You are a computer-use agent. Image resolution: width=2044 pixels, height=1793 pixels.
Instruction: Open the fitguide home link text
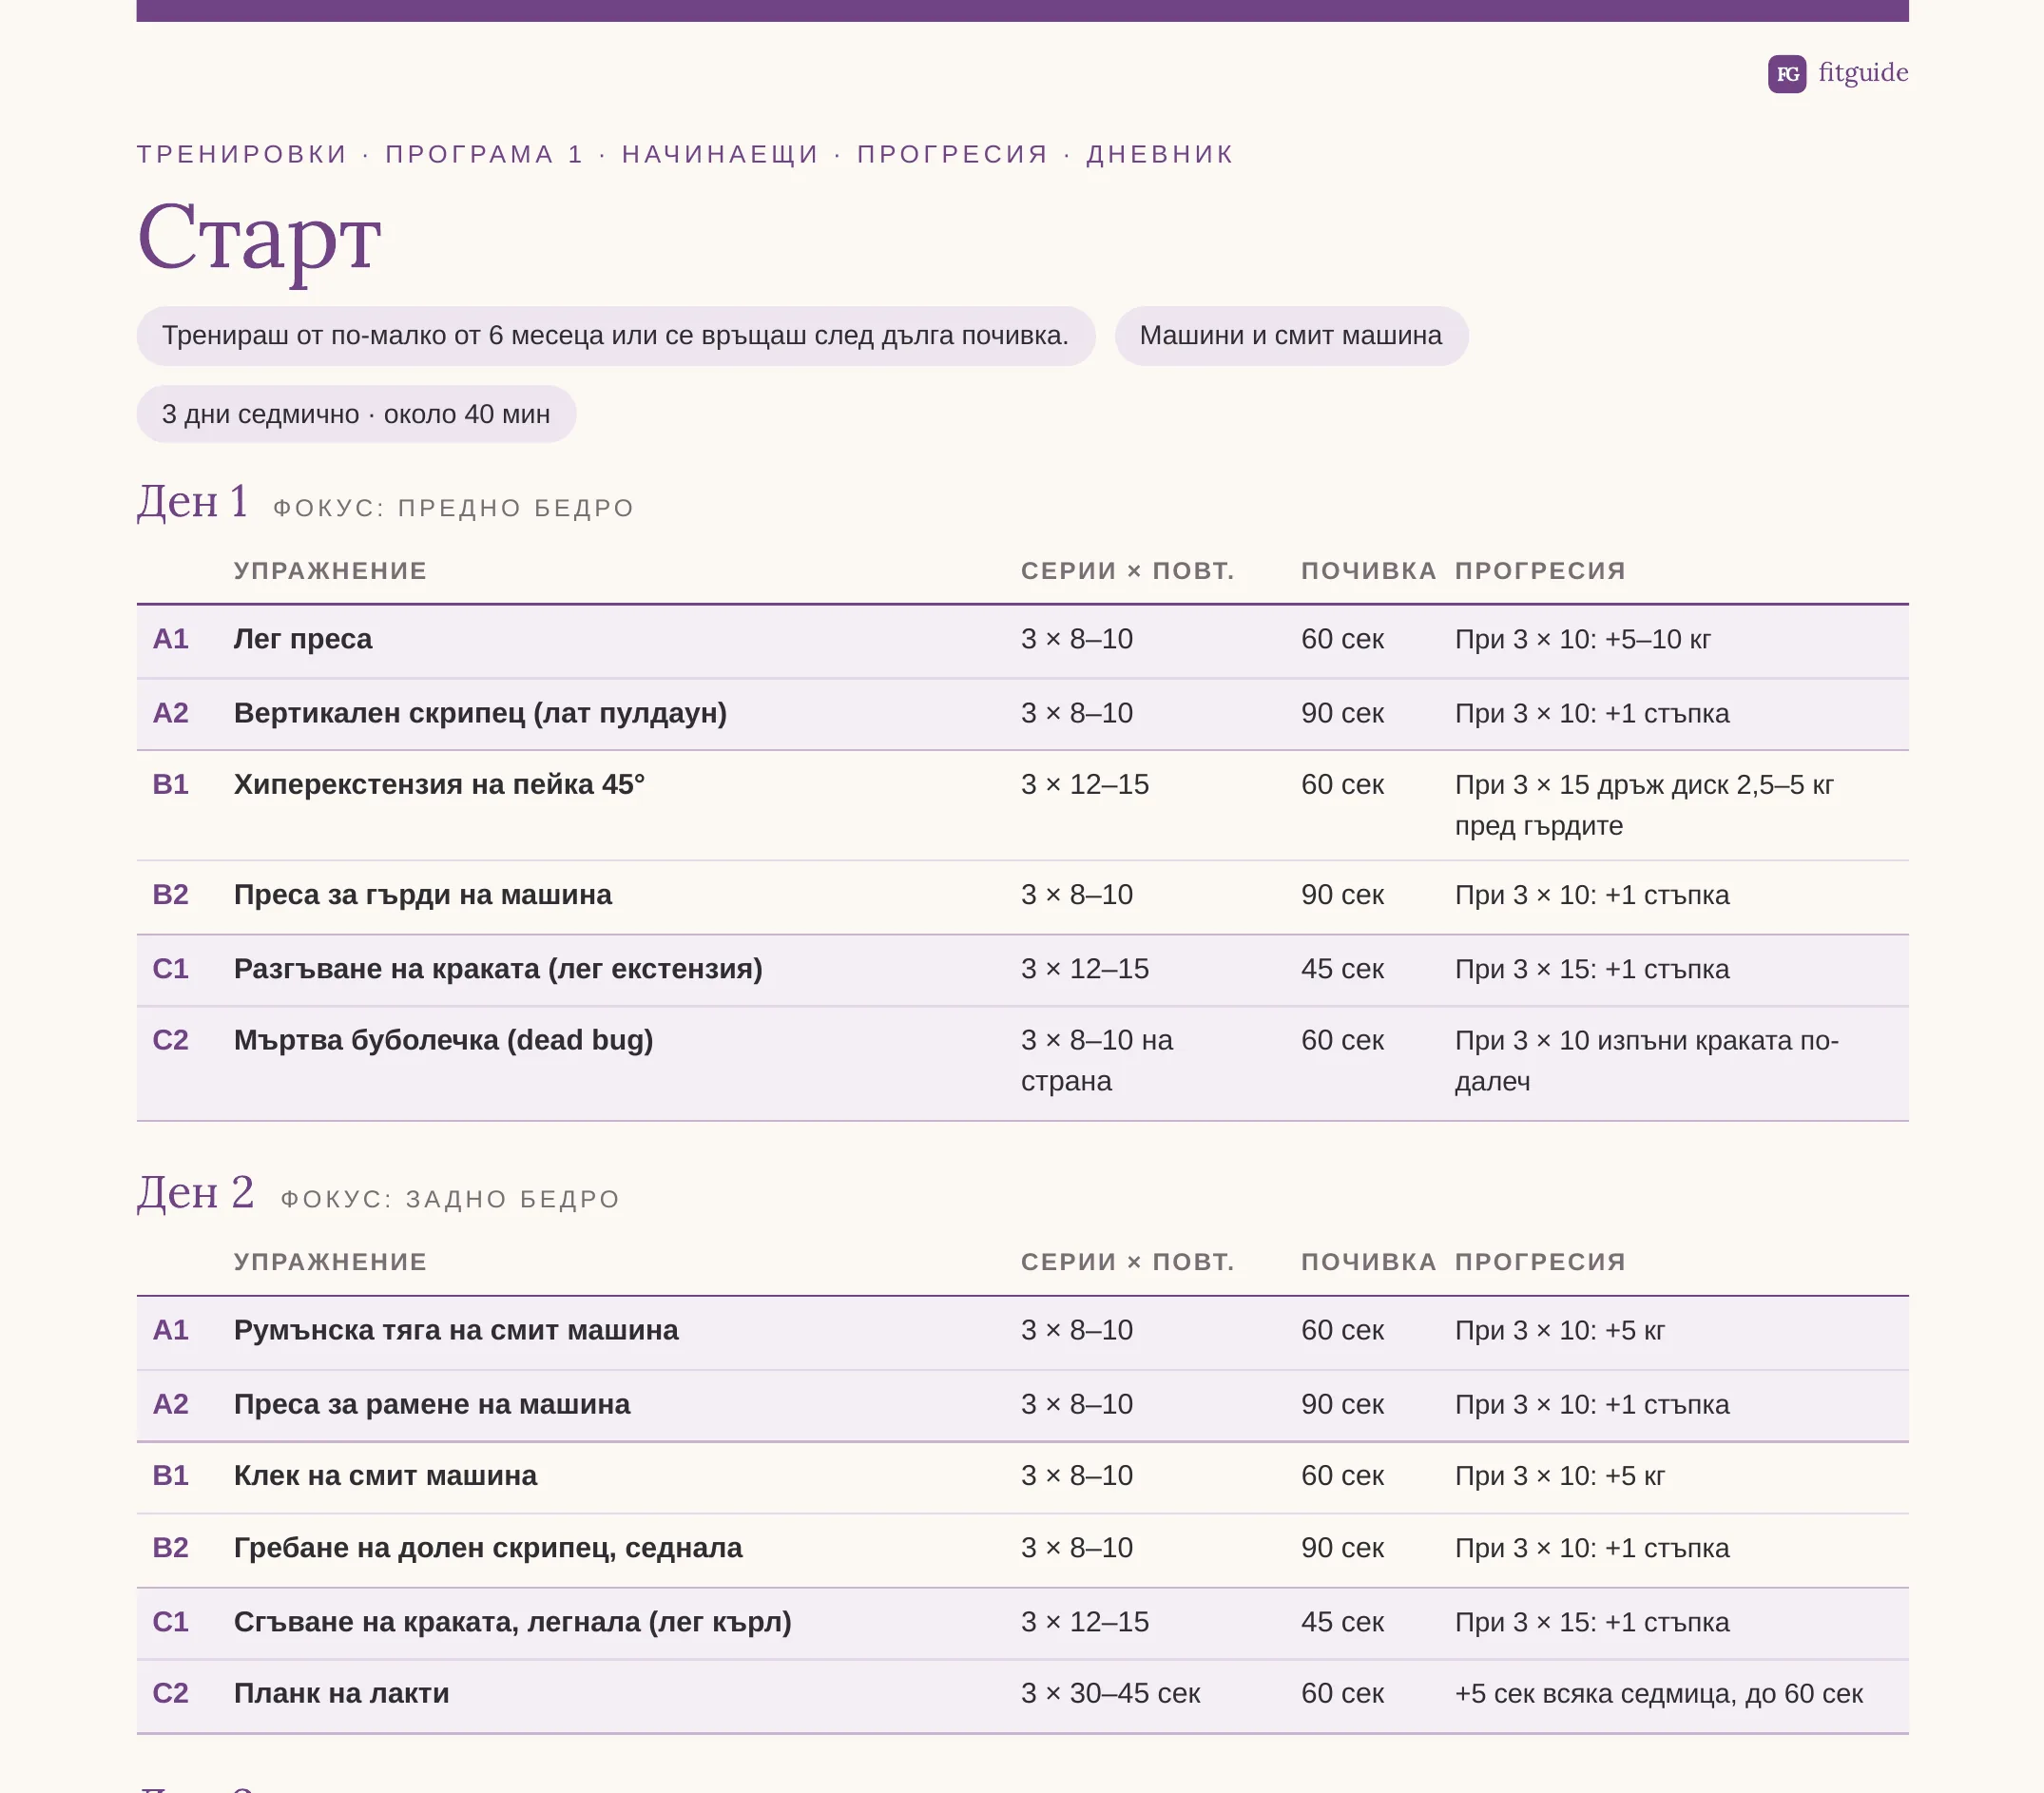pos(1863,73)
